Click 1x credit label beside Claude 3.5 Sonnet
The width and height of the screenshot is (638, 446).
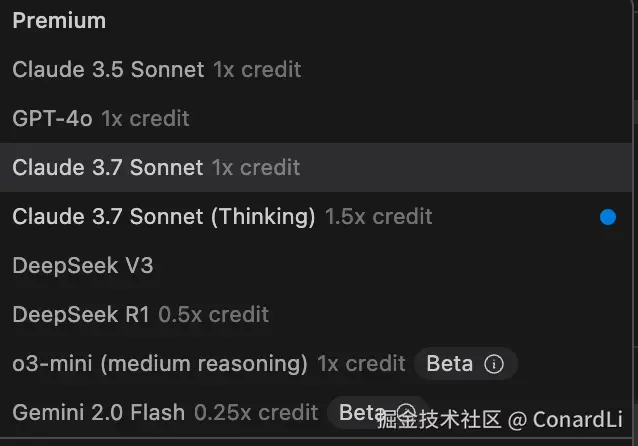click(x=256, y=70)
